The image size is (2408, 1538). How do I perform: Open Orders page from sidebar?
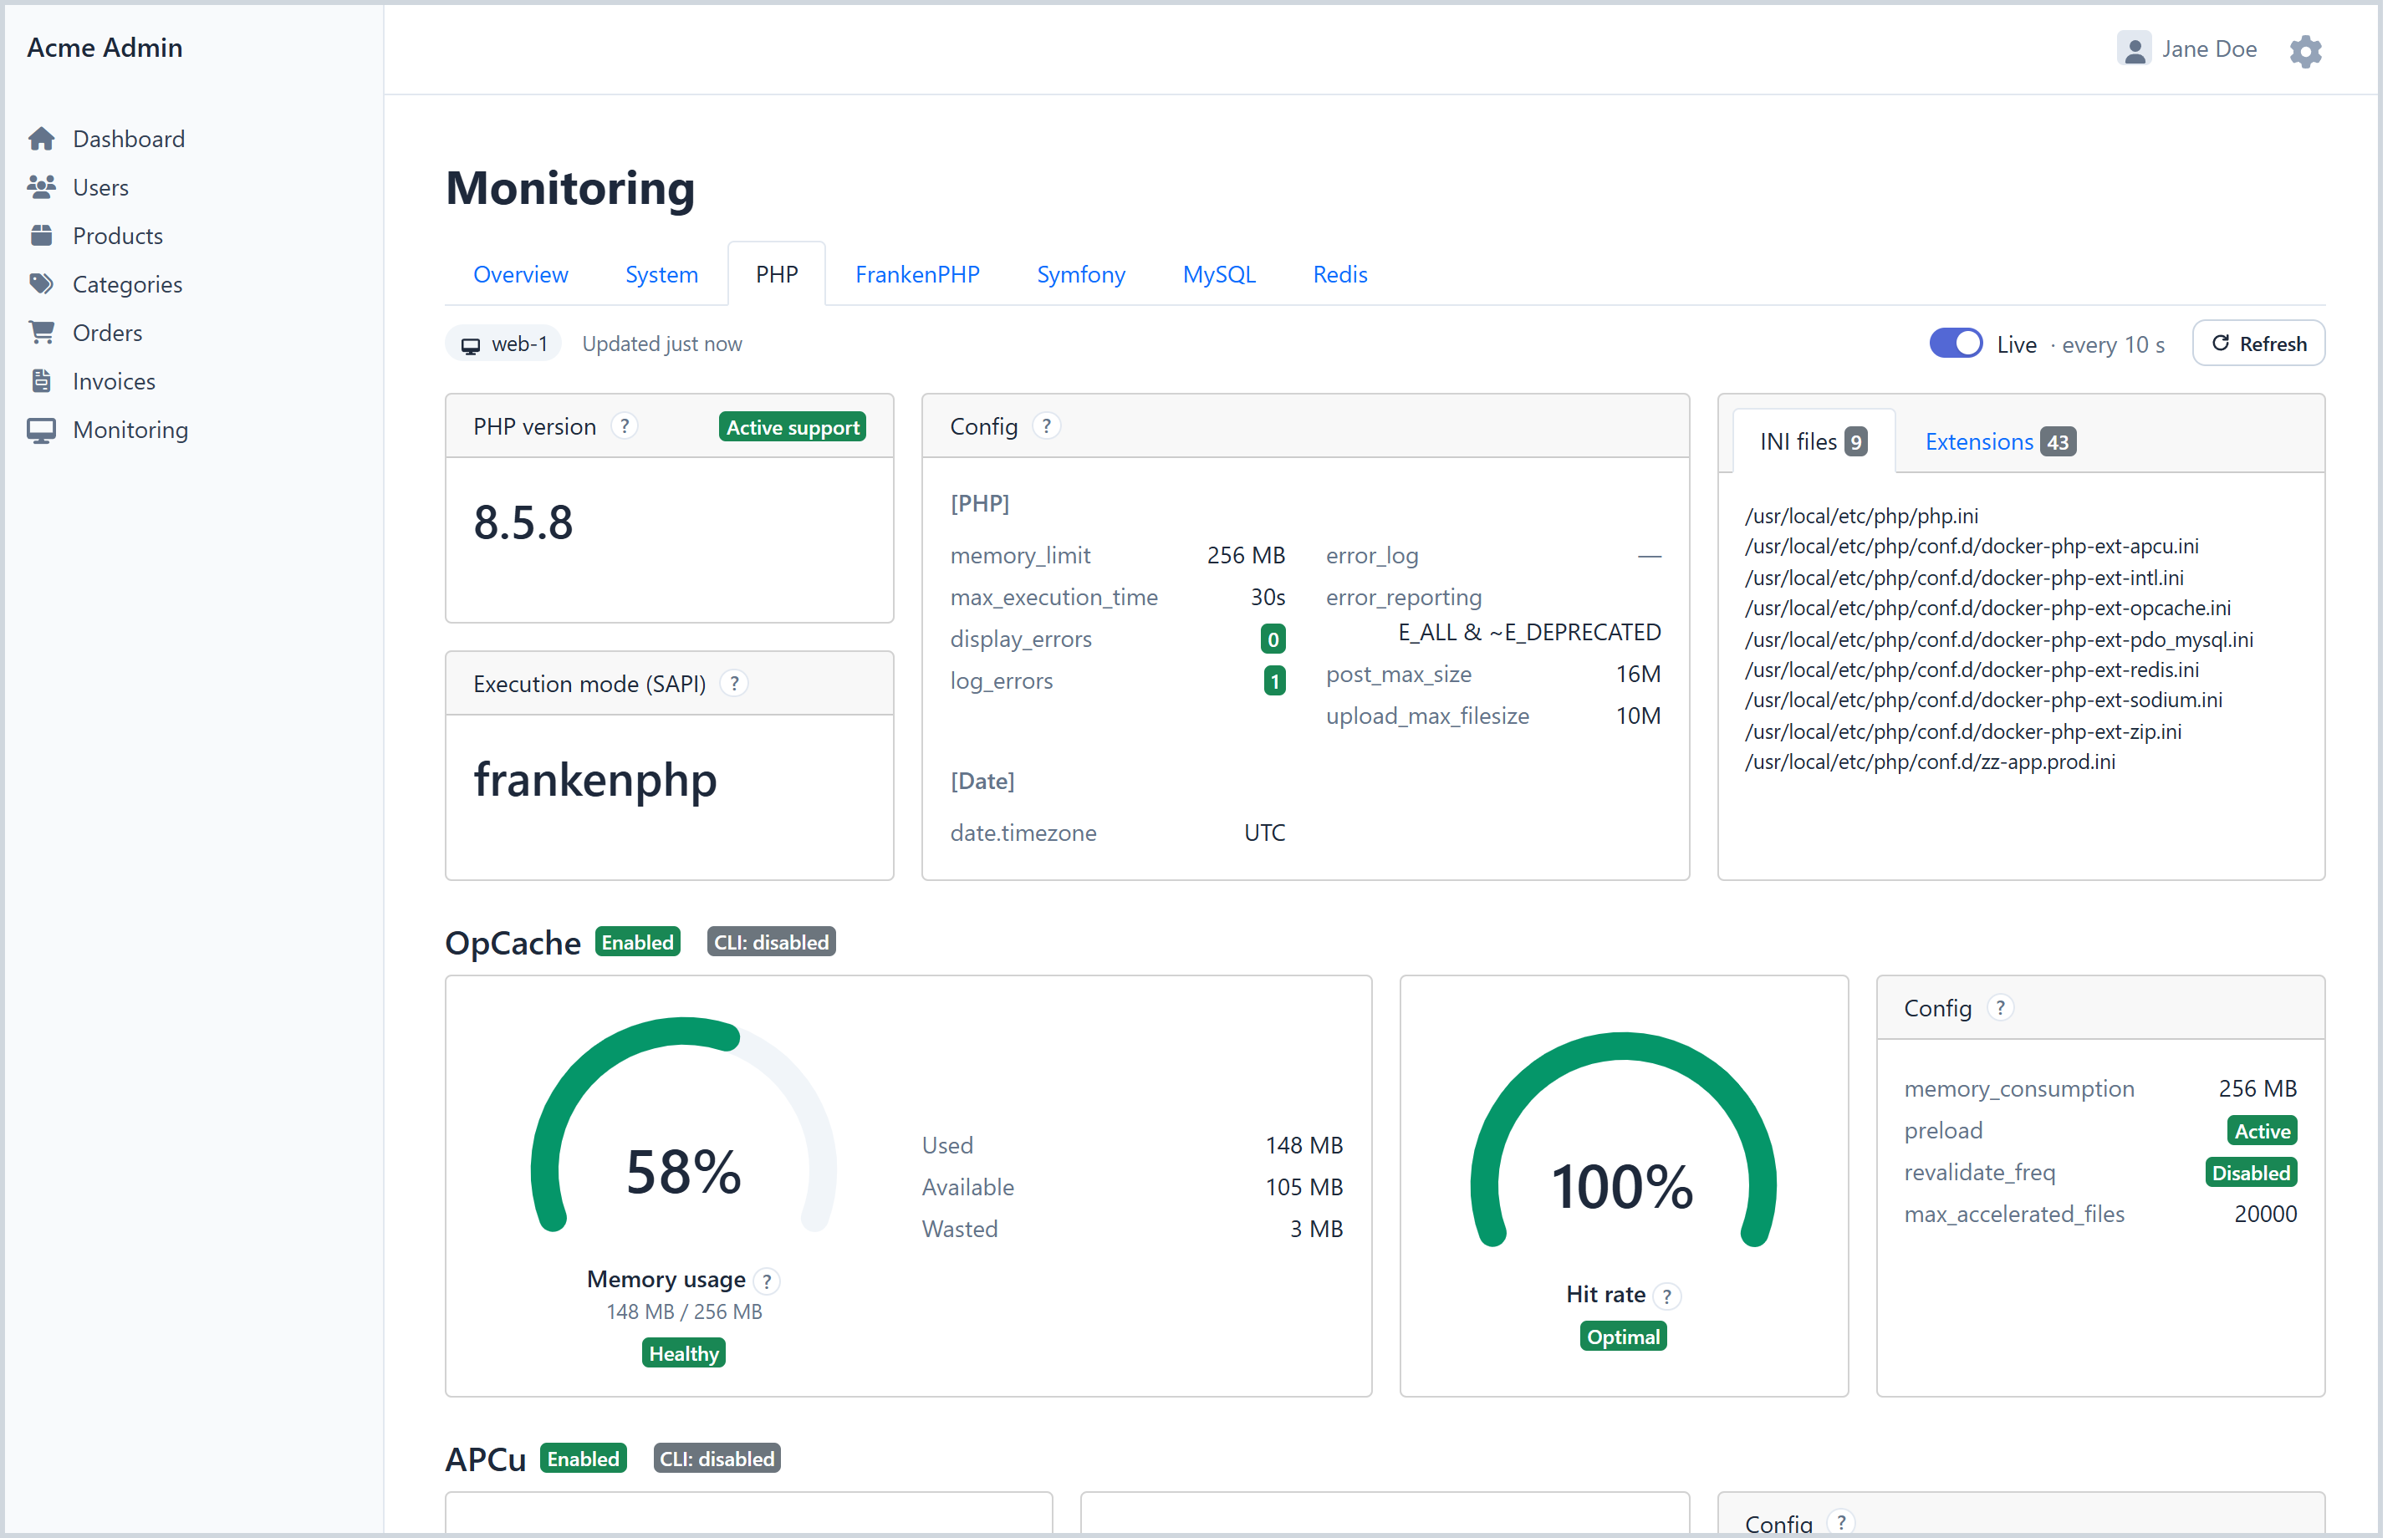pos(107,333)
